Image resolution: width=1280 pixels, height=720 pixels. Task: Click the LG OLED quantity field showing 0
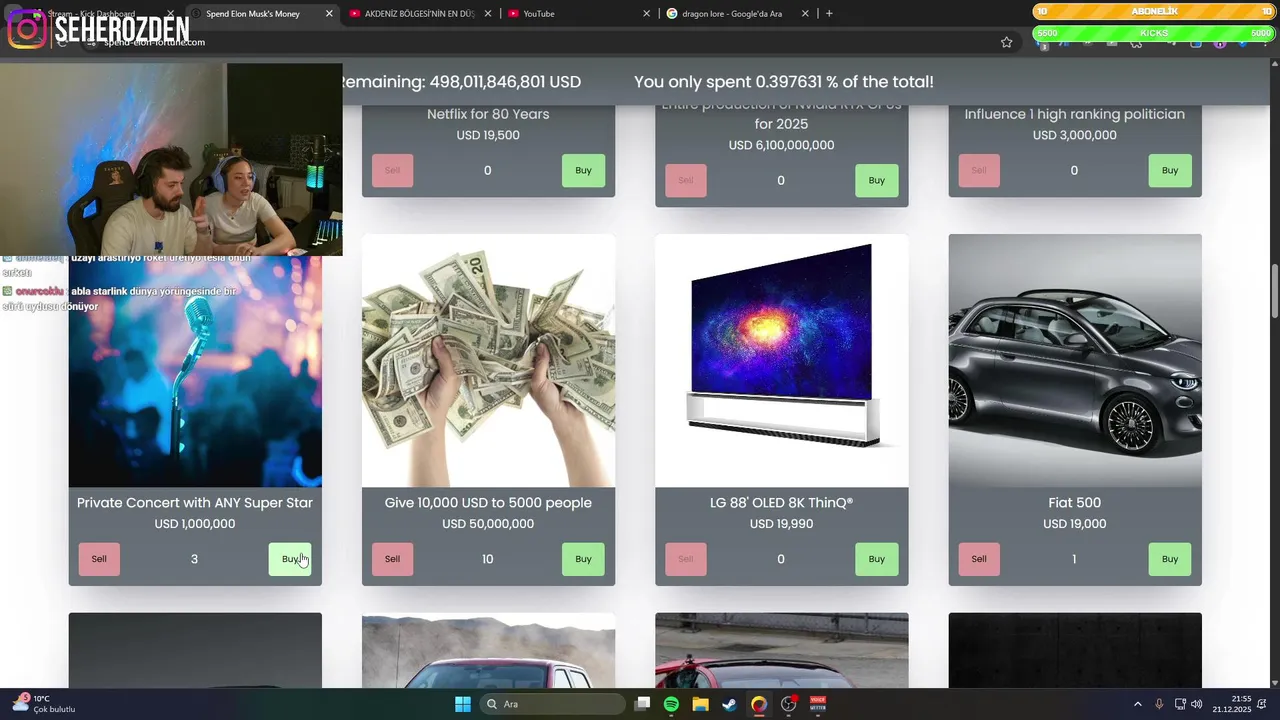click(x=781, y=559)
